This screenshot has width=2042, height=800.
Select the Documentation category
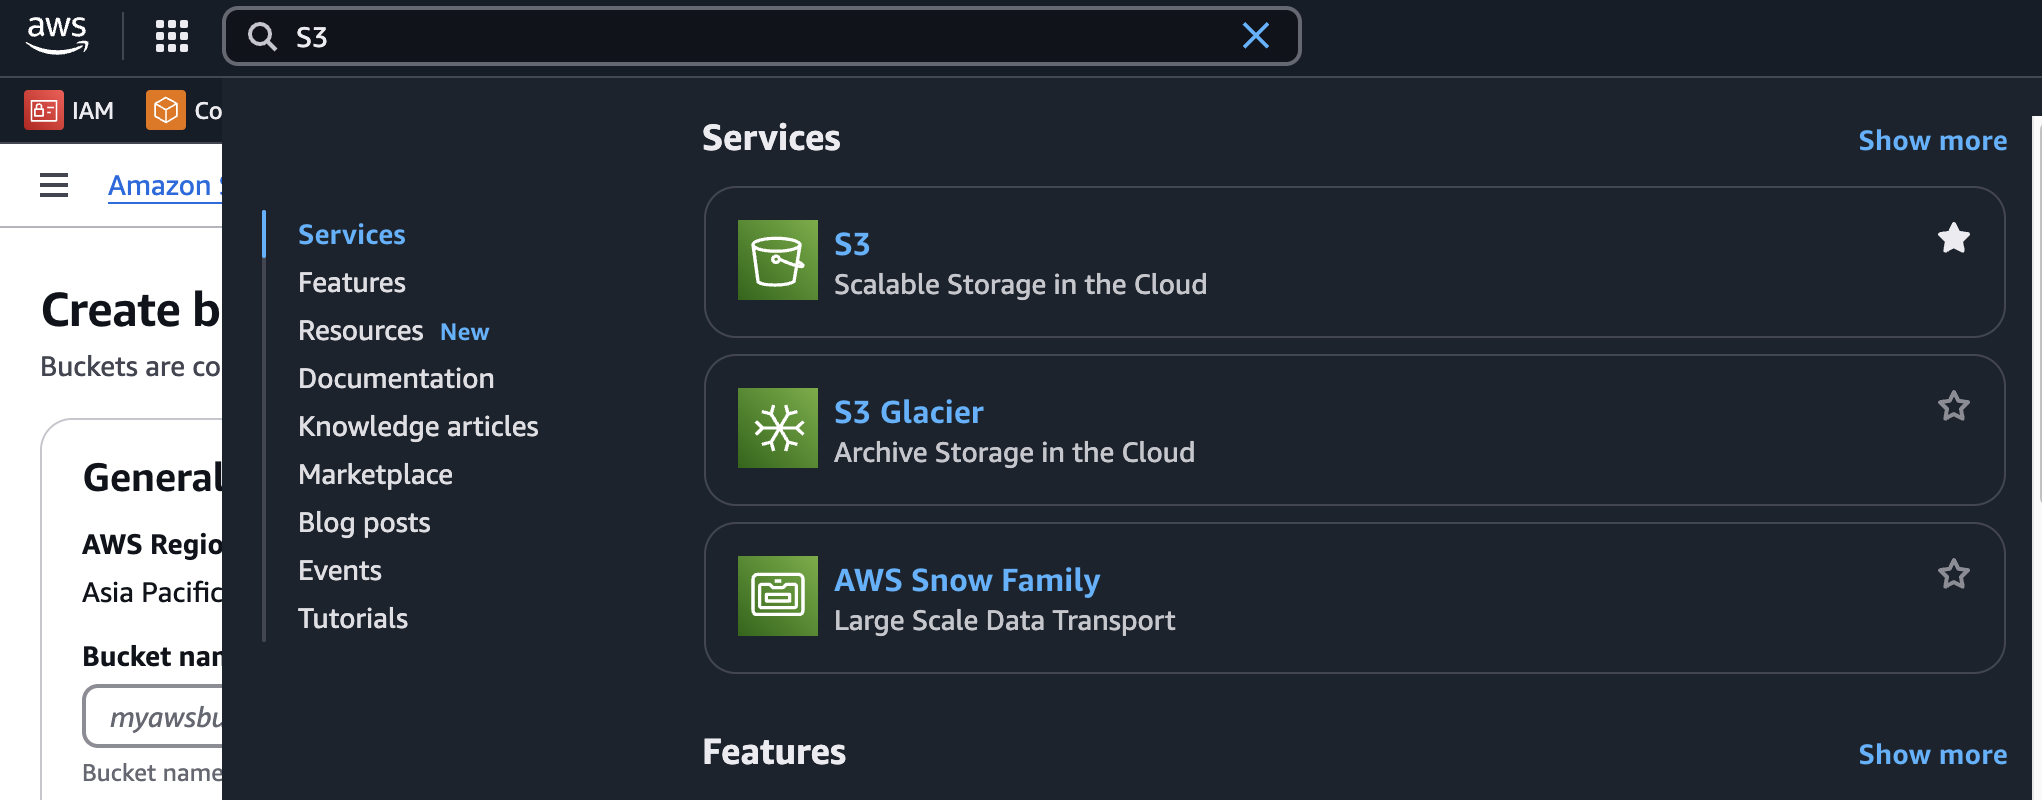point(396,379)
